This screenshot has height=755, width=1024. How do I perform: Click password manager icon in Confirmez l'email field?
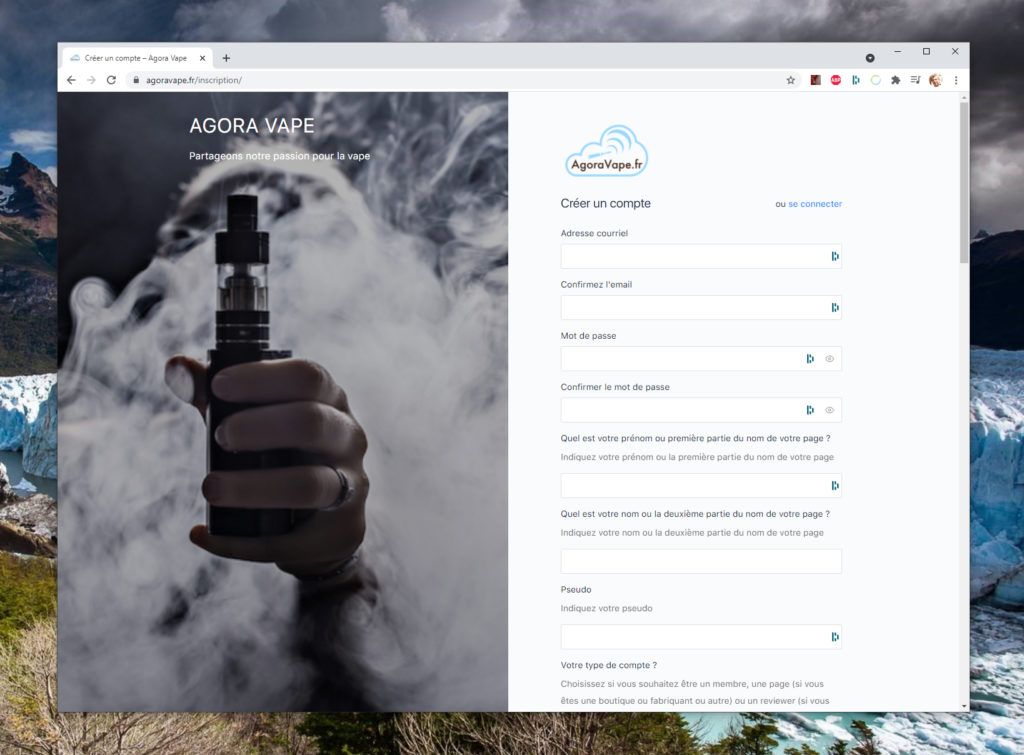pos(835,307)
